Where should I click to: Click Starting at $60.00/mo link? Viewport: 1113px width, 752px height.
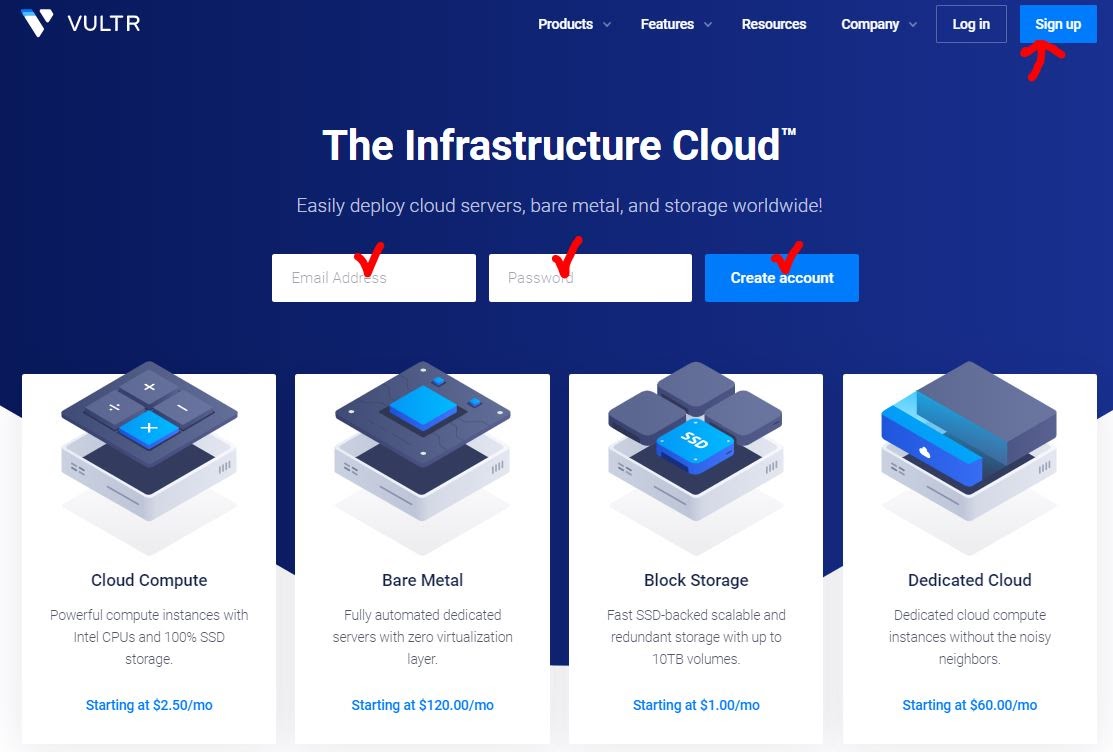(x=970, y=705)
